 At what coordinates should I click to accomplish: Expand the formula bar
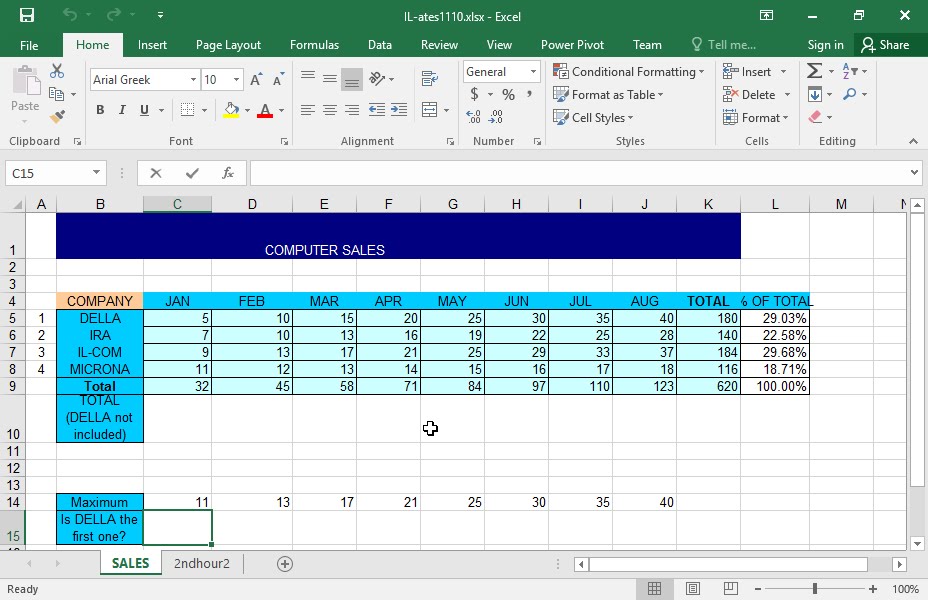pos(914,173)
